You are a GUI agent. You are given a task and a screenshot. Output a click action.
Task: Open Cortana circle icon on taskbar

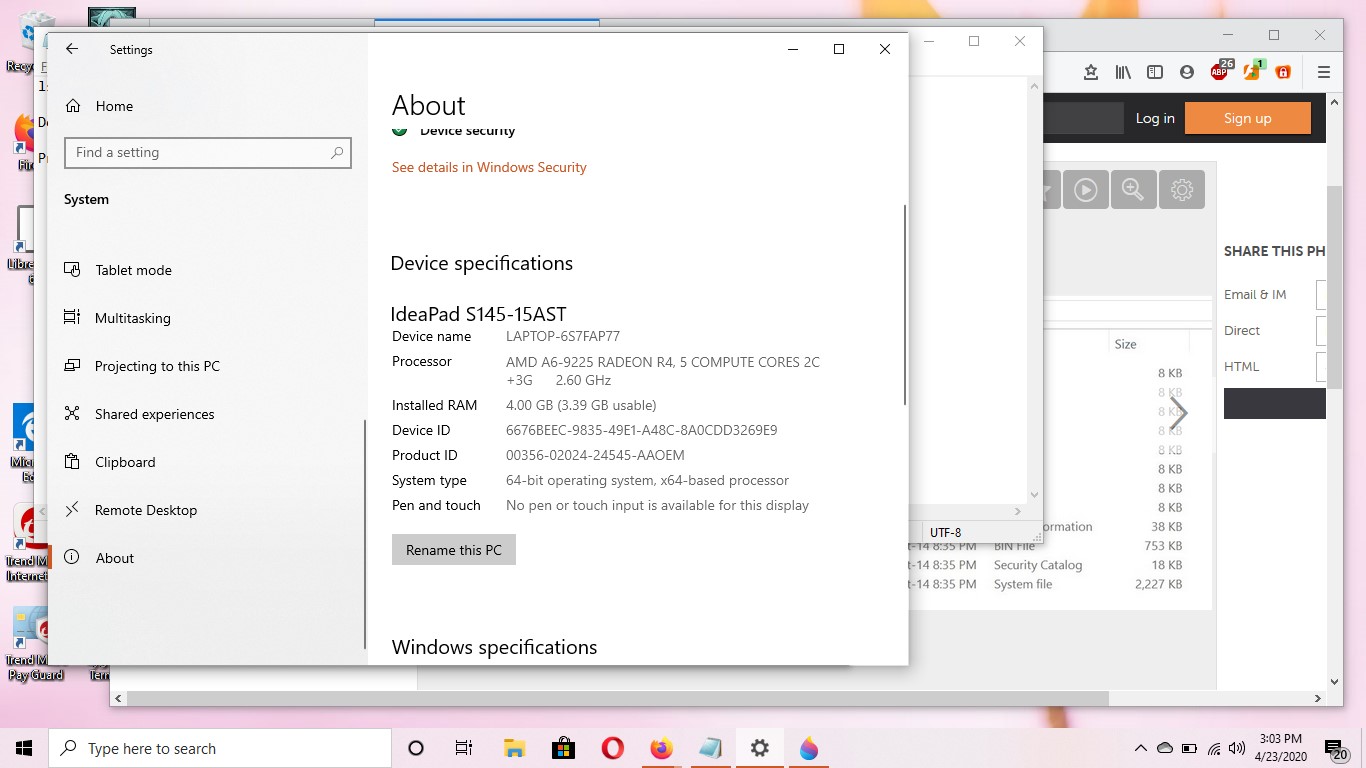pyautogui.click(x=416, y=748)
